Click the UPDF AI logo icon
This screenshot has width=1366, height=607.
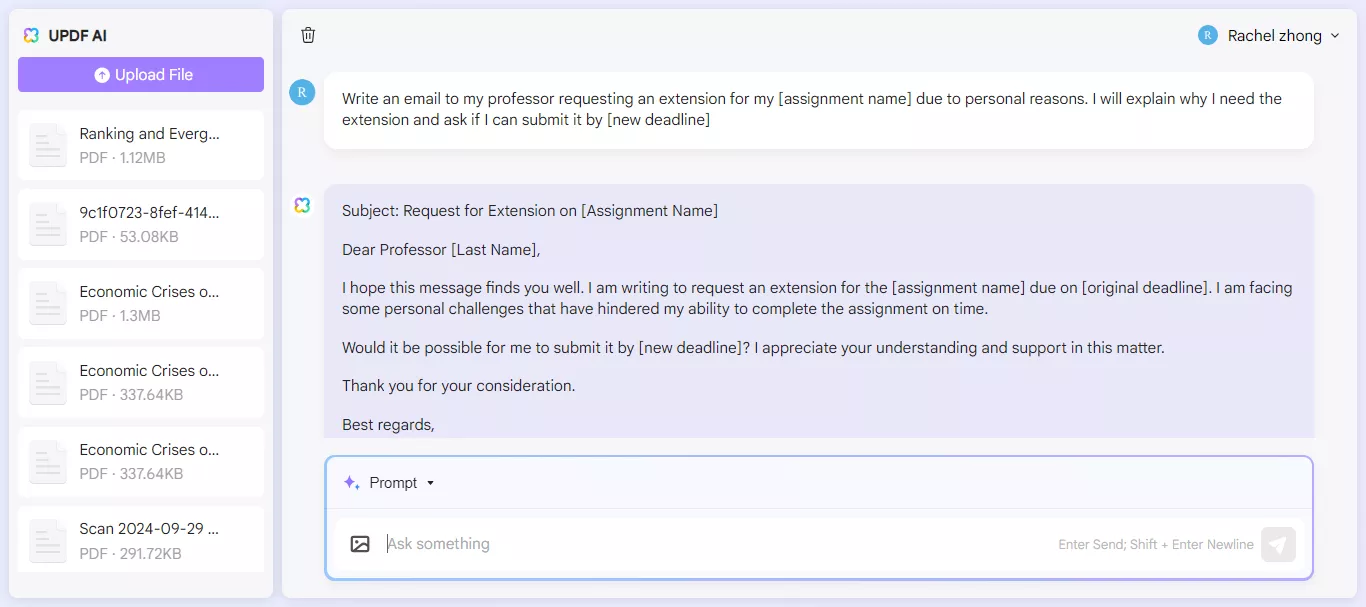click(30, 35)
